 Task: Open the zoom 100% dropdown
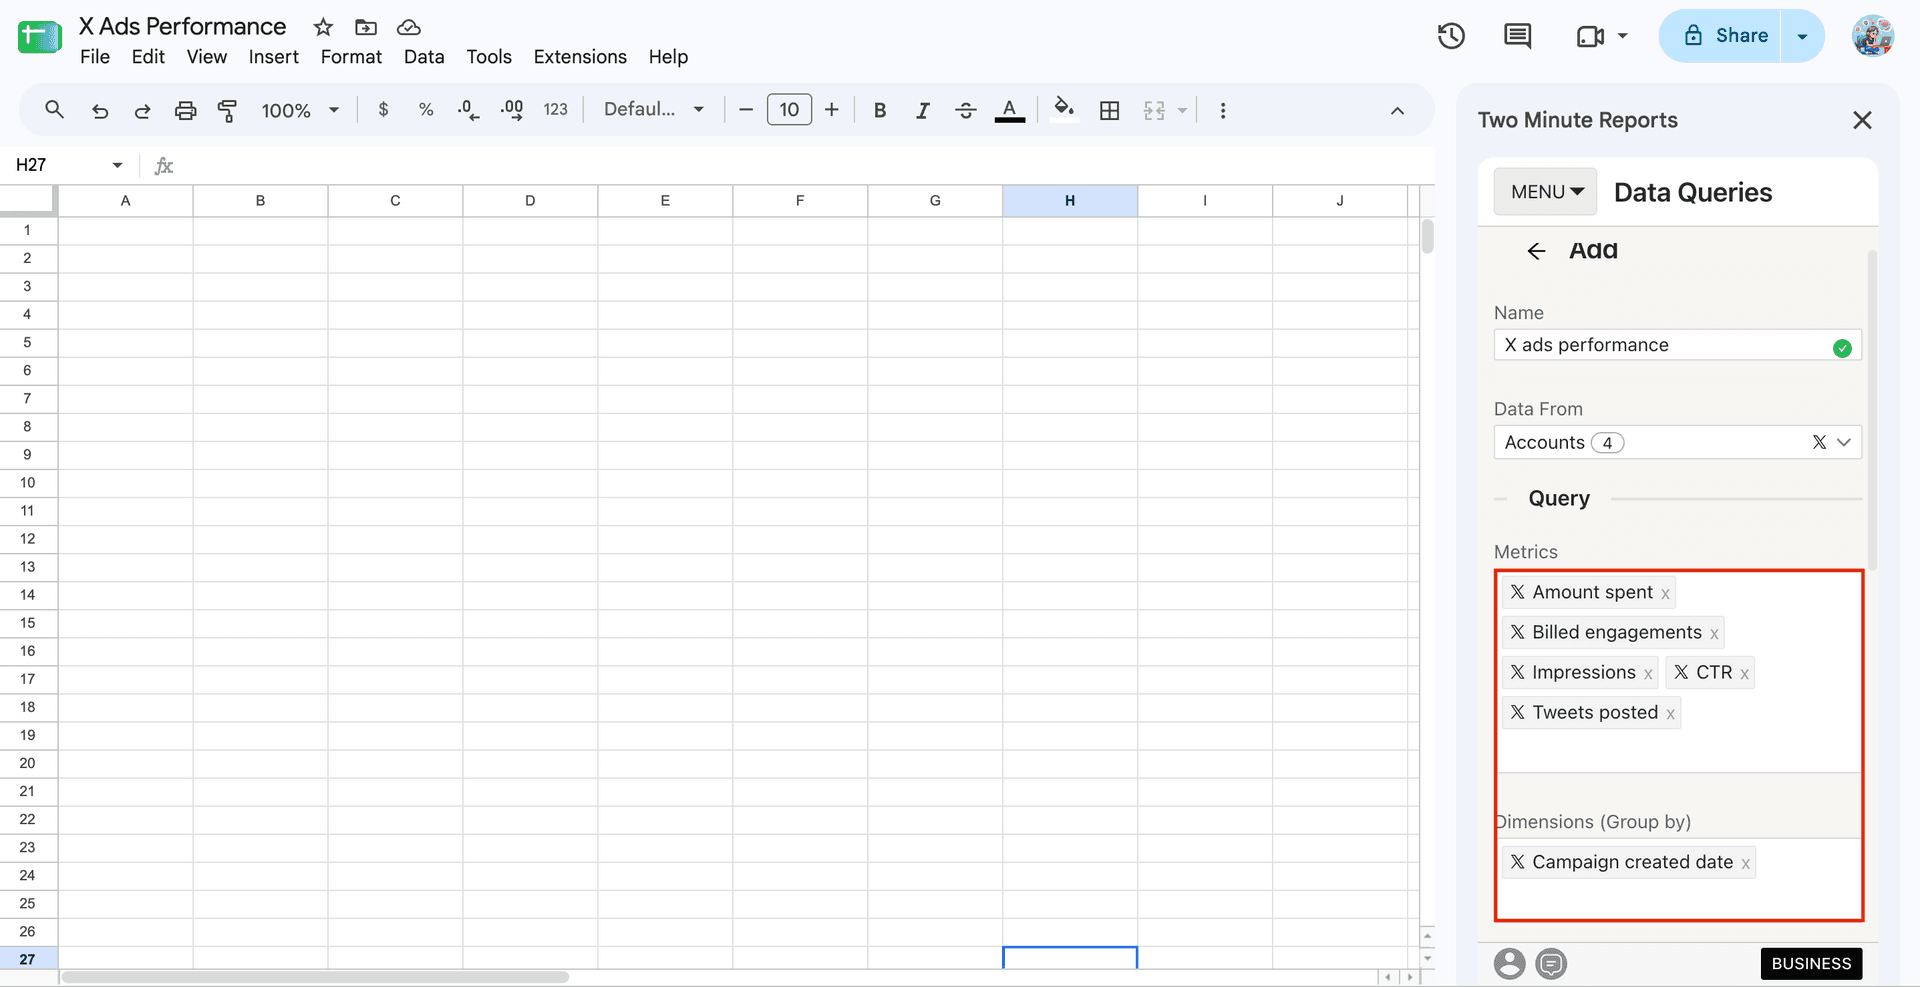click(301, 110)
